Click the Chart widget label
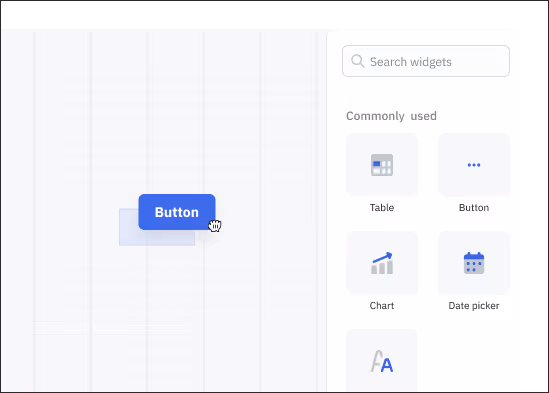 click(x=382, y=306)
